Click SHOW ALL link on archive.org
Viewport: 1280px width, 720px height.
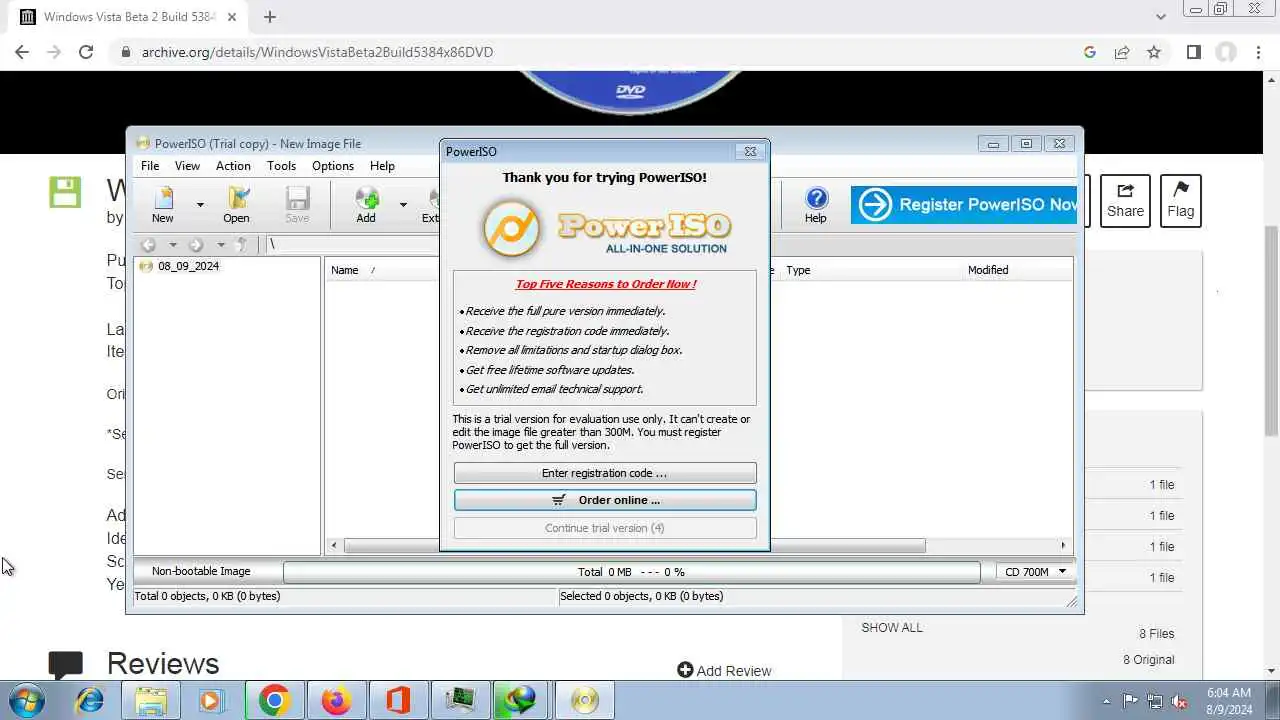pos(892,628)
